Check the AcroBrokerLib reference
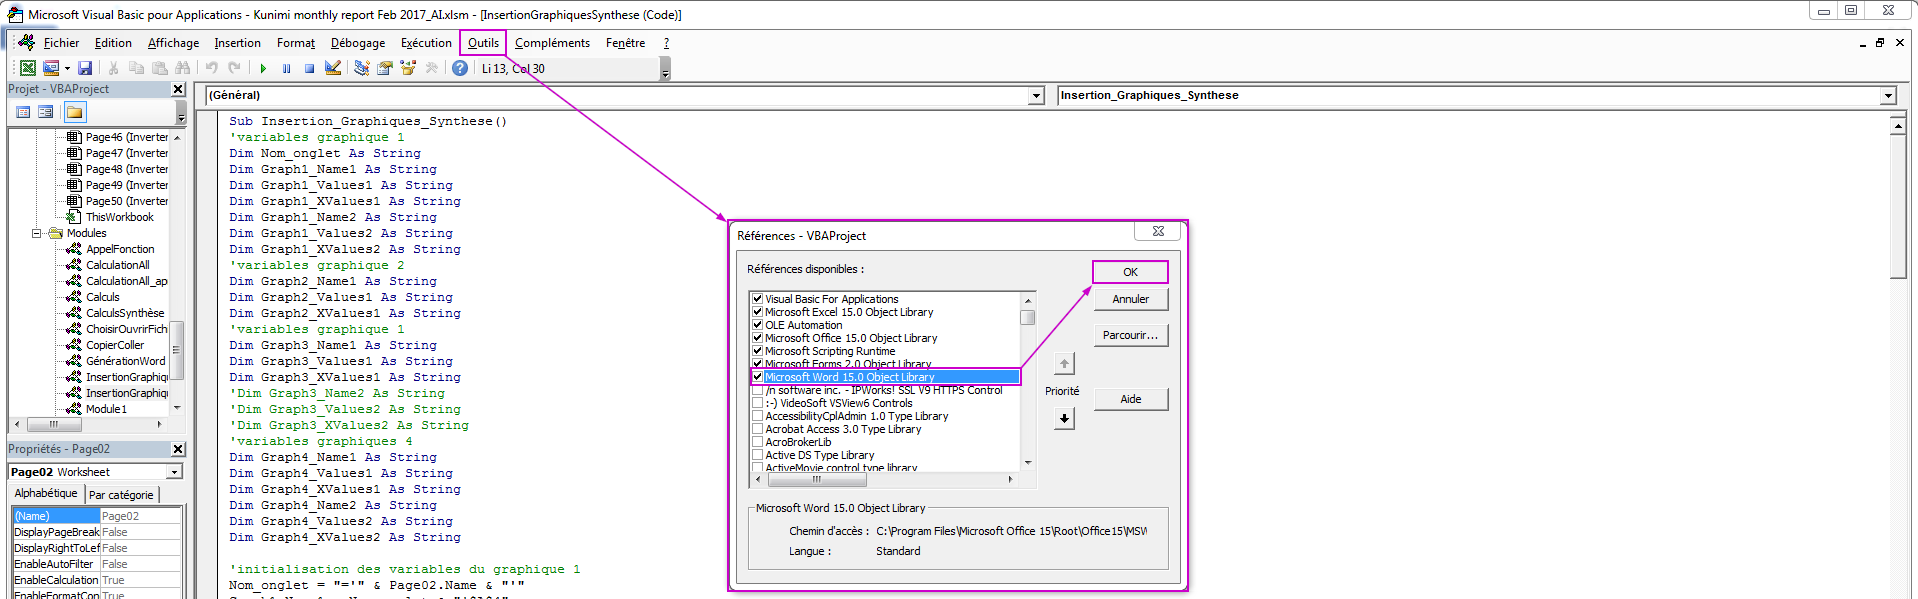The image size is (1918, 599). pos(757,442)
